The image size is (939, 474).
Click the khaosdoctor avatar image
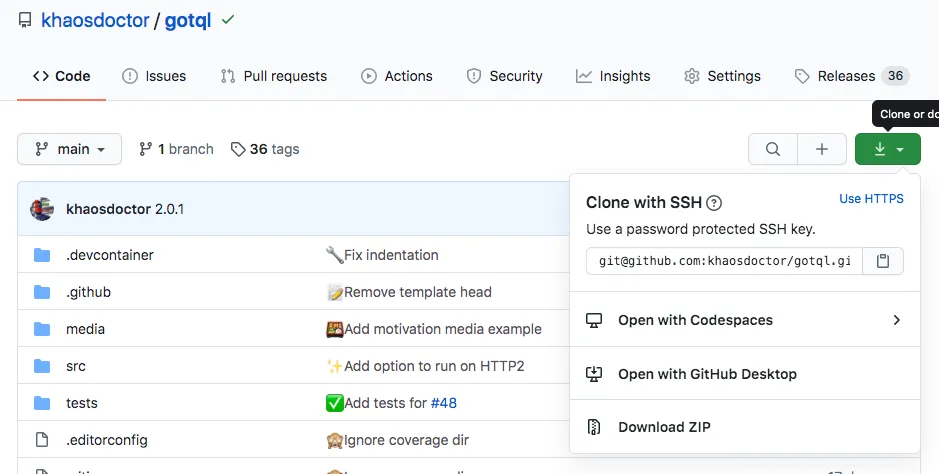coord(42,209)
